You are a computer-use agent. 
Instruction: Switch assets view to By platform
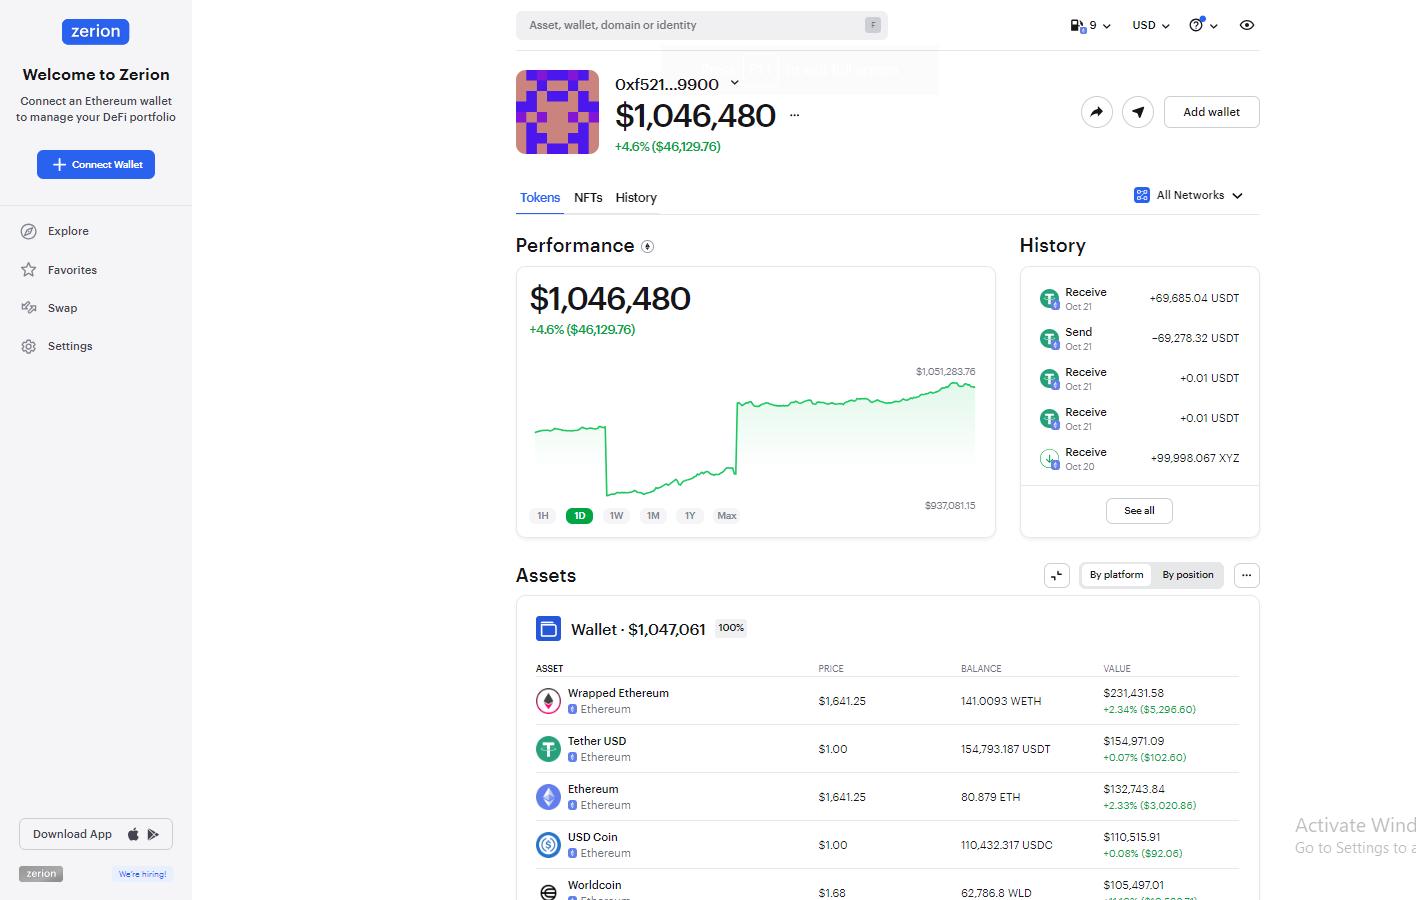(x=1117, y=575)
